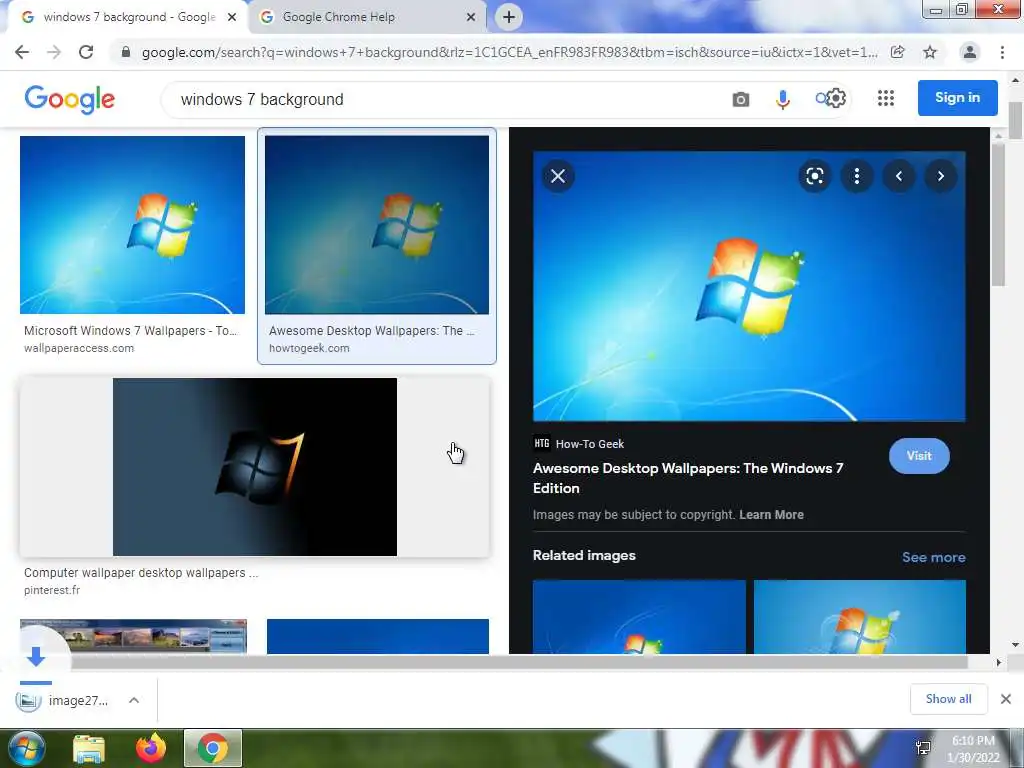This screenshot has height=768, width=1024.
Task: Click the pinterest.fr source text
Action: (52, 590)
